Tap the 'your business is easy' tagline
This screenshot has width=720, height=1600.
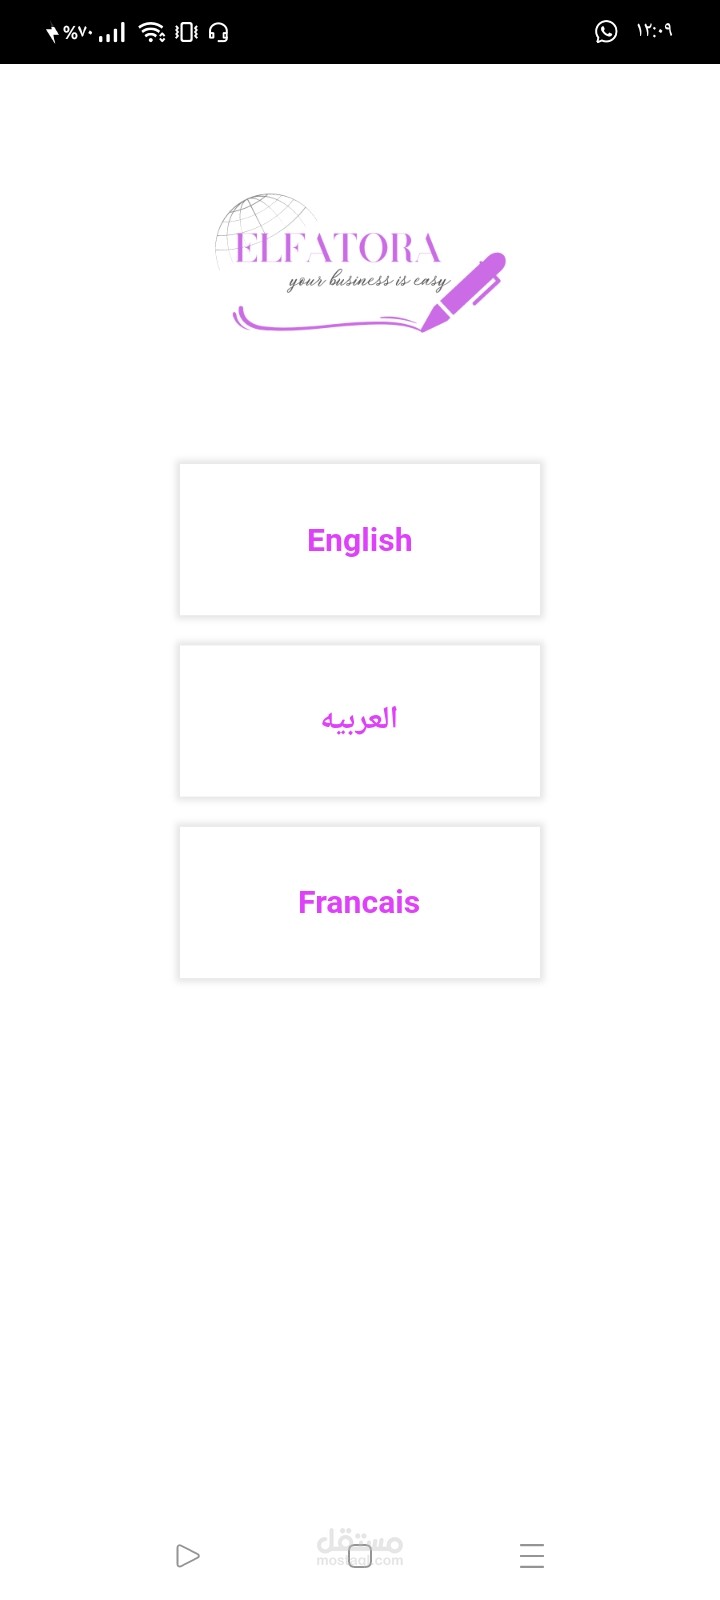[x=368, y=281]
